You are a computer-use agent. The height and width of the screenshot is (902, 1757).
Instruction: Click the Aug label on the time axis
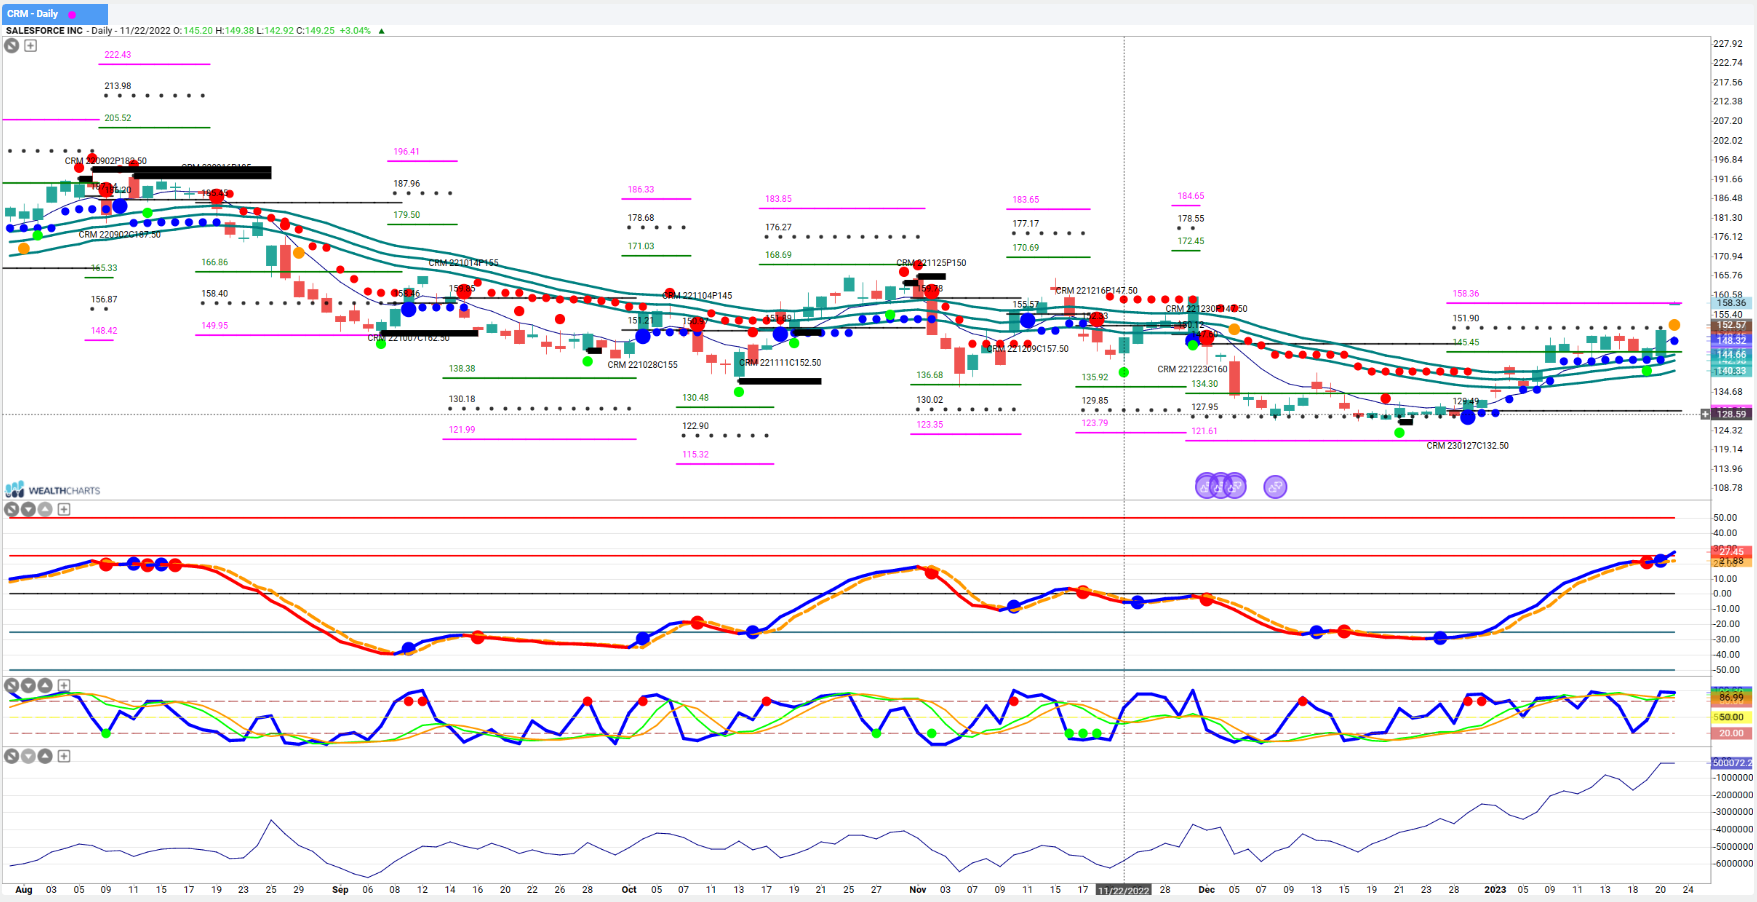pyautogui.click(x=24, y=890)
